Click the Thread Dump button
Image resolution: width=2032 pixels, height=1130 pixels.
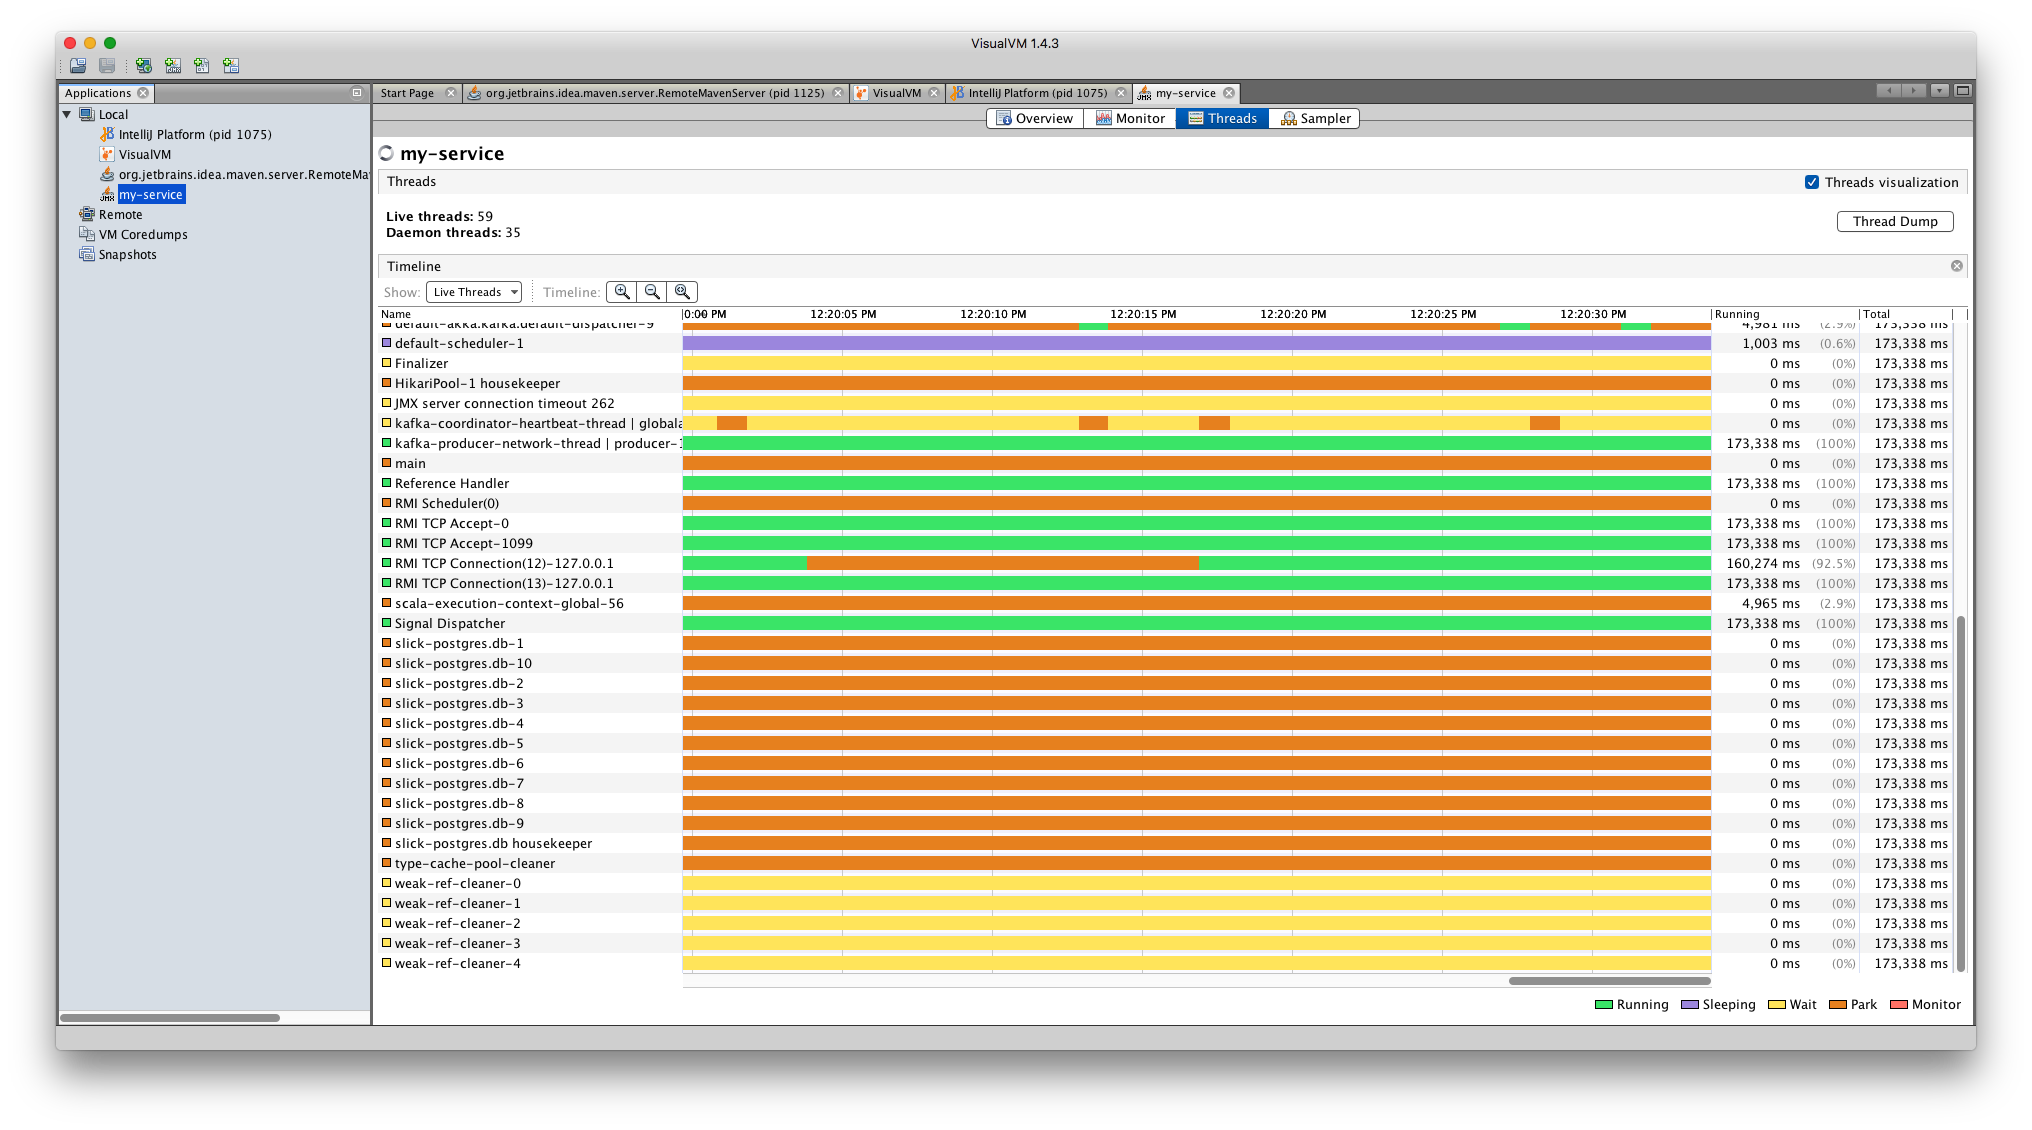[x=1894, y=222]
